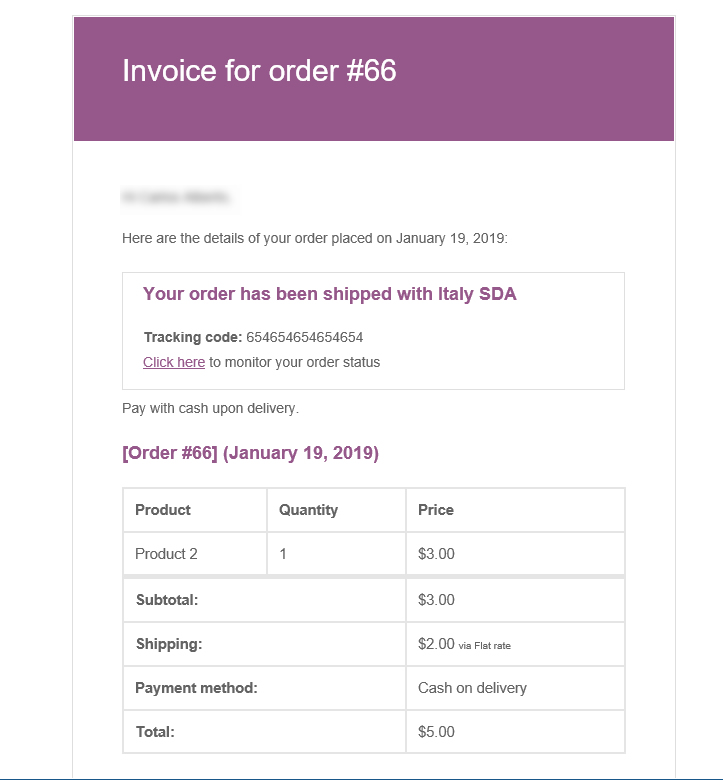Click the Product column header
This screenshot has height=780, width=723.
click(163, 510)
